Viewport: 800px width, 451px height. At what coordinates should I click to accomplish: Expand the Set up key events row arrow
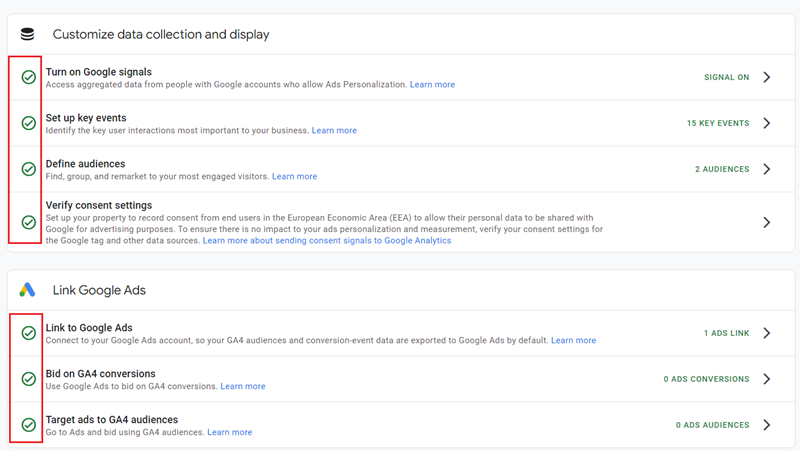click(767, 123)
